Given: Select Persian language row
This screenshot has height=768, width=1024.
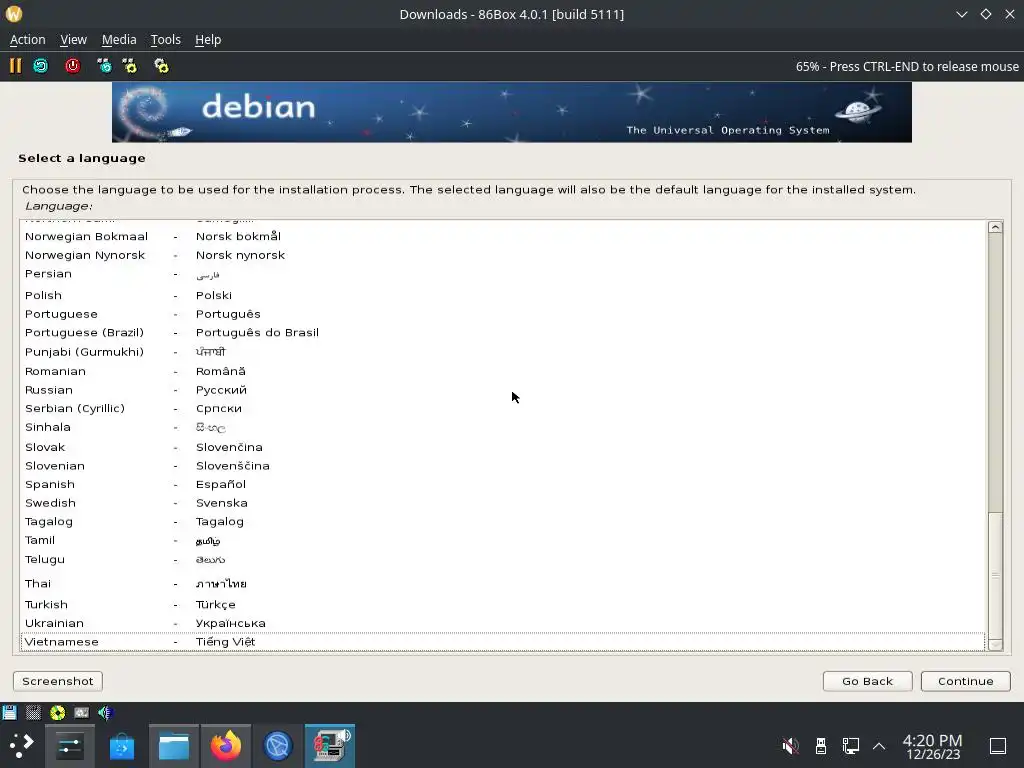Looking at the screenshot, I should (502, 274).
